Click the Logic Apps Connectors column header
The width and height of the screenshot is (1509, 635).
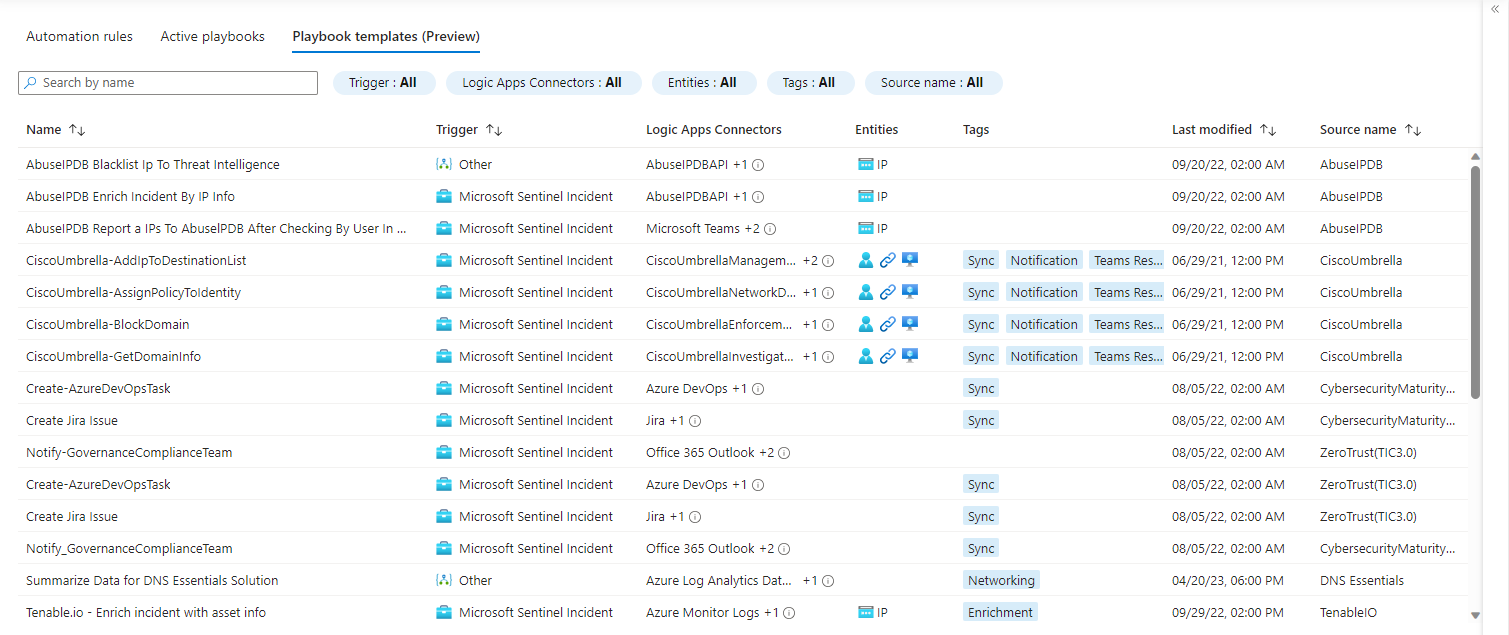pos(714,130)
